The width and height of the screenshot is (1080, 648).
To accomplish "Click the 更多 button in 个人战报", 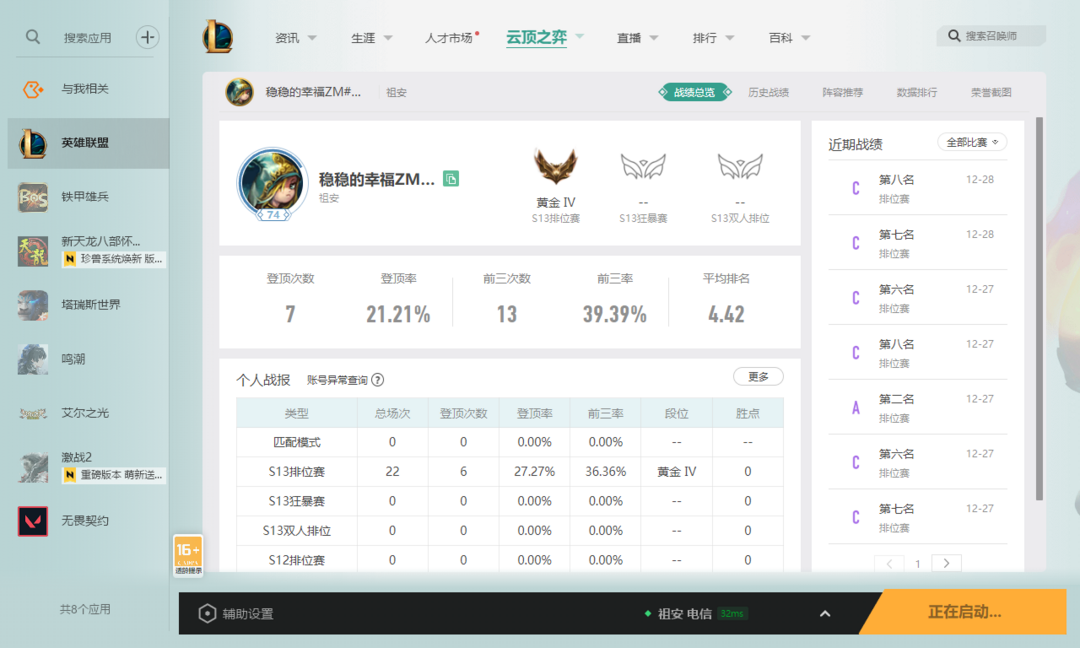I will [758, 377].
